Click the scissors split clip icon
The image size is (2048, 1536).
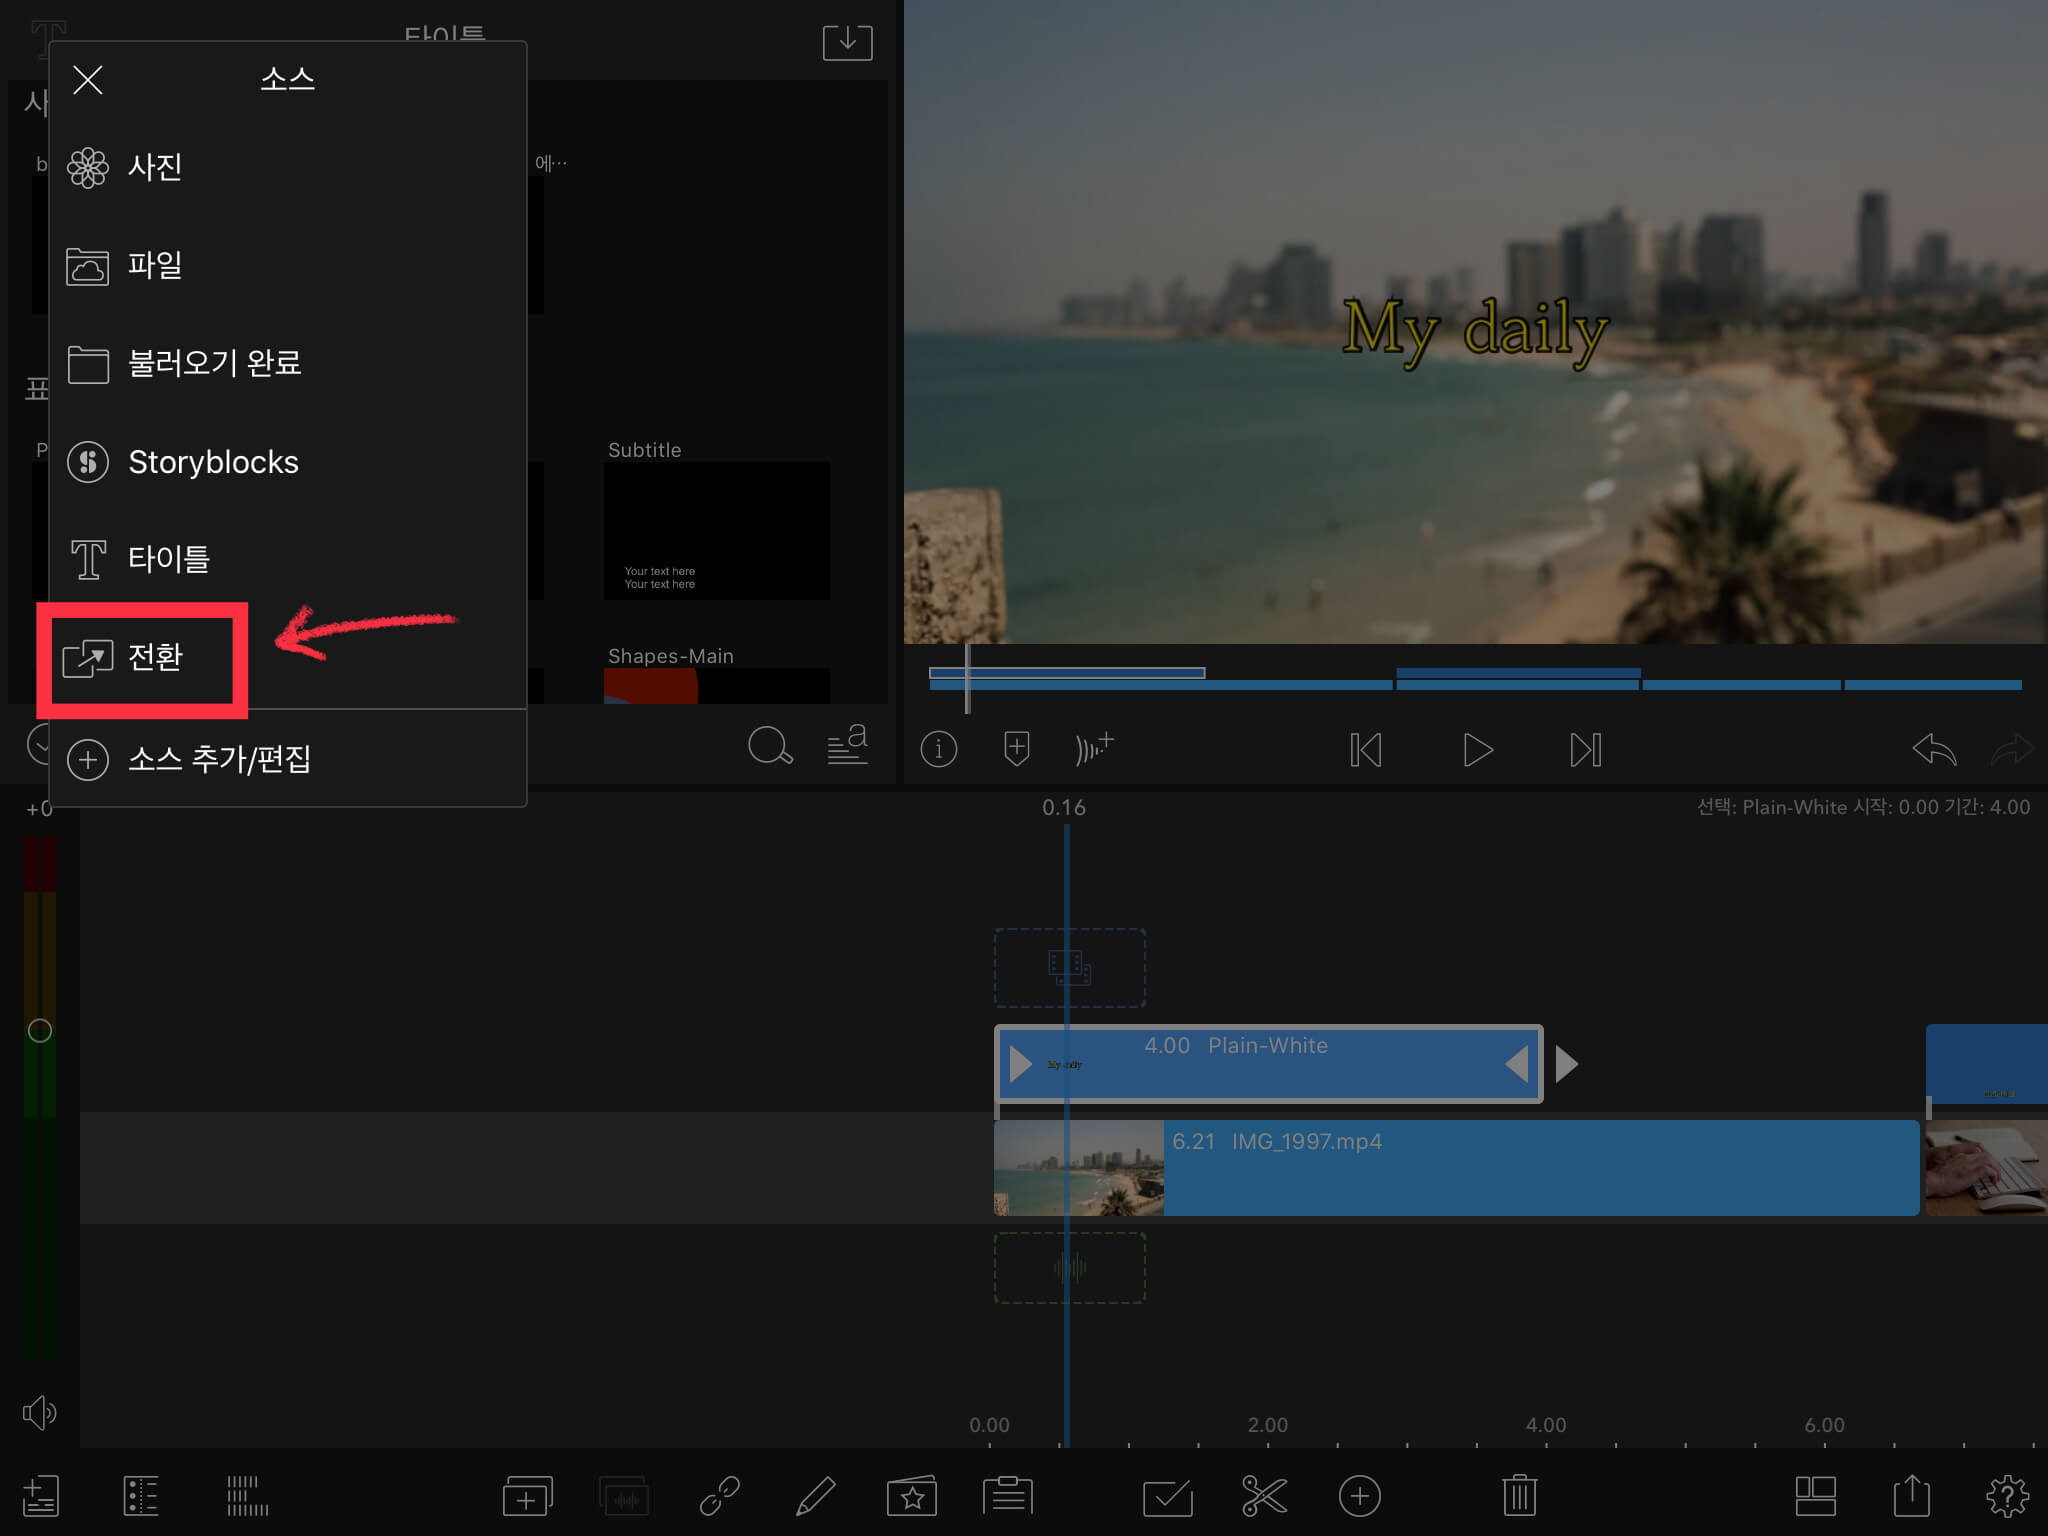(1264, 1496)
